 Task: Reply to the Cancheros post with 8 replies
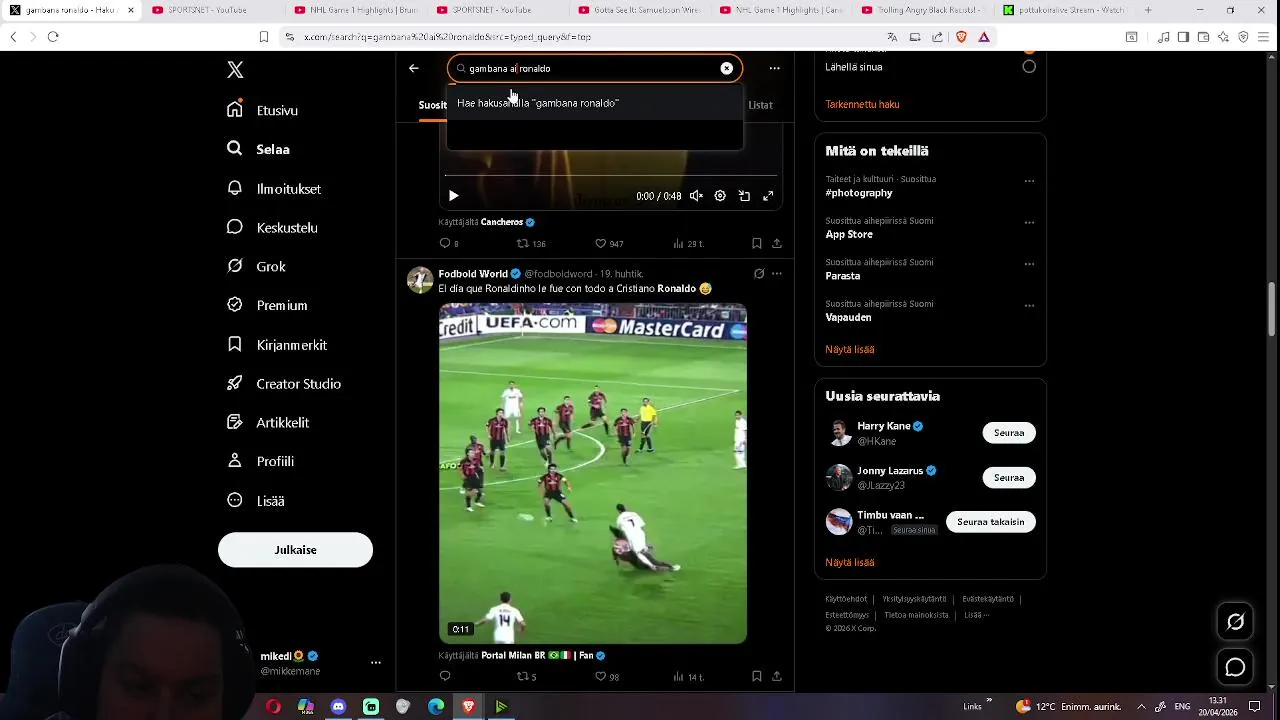tap(449, 243)
